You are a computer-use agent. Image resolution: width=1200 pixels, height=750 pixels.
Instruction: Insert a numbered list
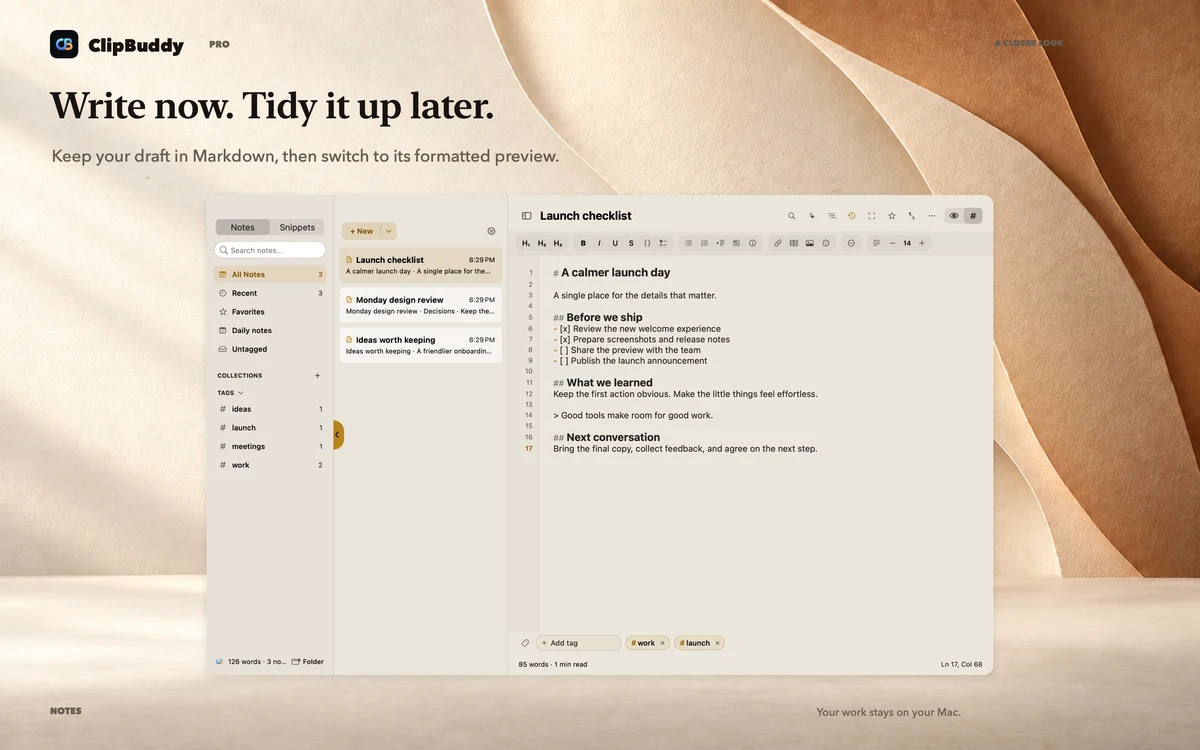coord(704,243)
